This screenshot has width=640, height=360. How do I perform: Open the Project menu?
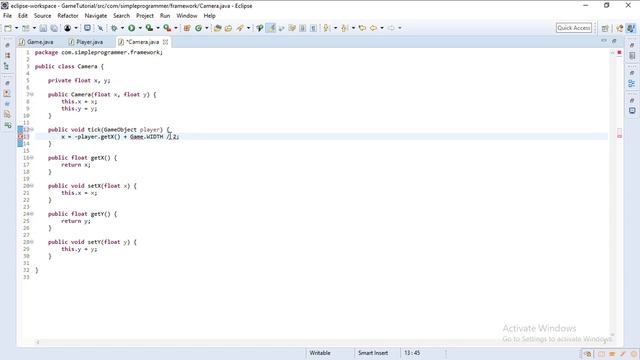[x=145, y=16]
